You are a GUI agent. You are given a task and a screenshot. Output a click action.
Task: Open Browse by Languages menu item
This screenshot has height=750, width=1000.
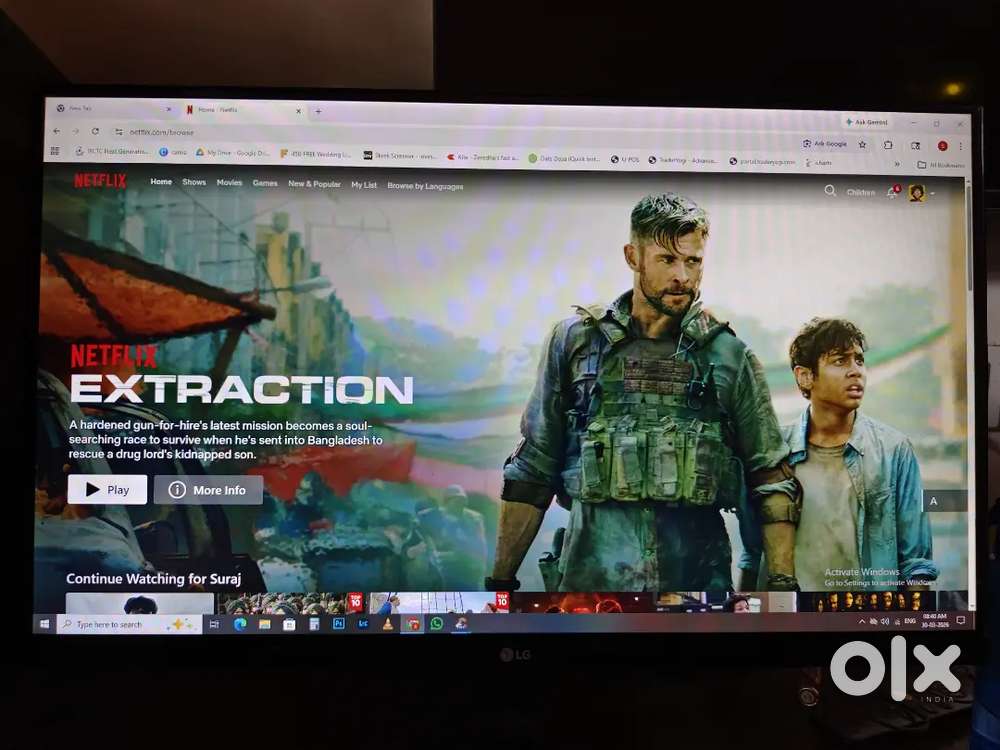pyautogui.click(x=425, y=186)
